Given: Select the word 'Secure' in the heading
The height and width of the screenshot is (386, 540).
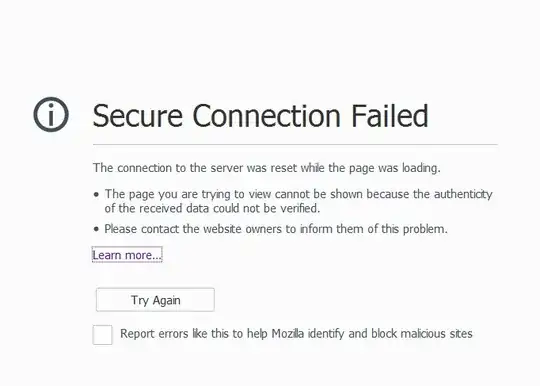Looking at the screenshot, I should (137, 116).
